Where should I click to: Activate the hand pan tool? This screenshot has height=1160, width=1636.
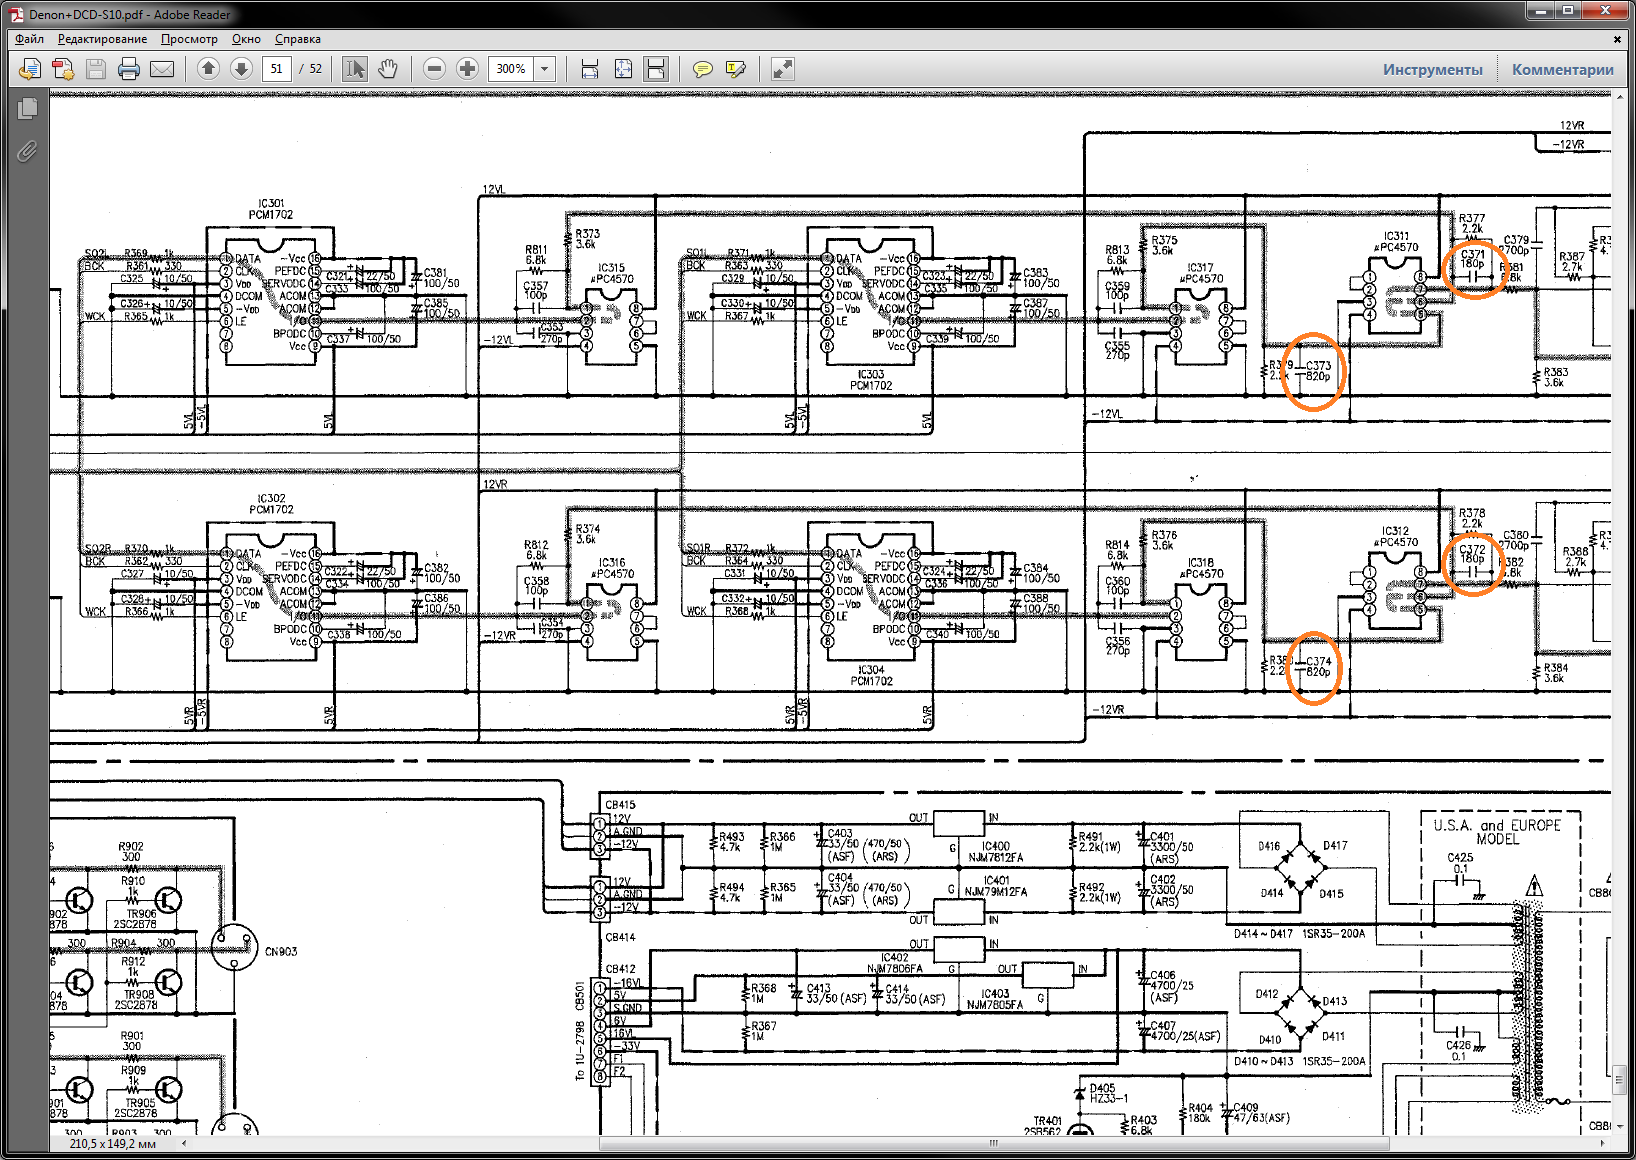(387, 68)
